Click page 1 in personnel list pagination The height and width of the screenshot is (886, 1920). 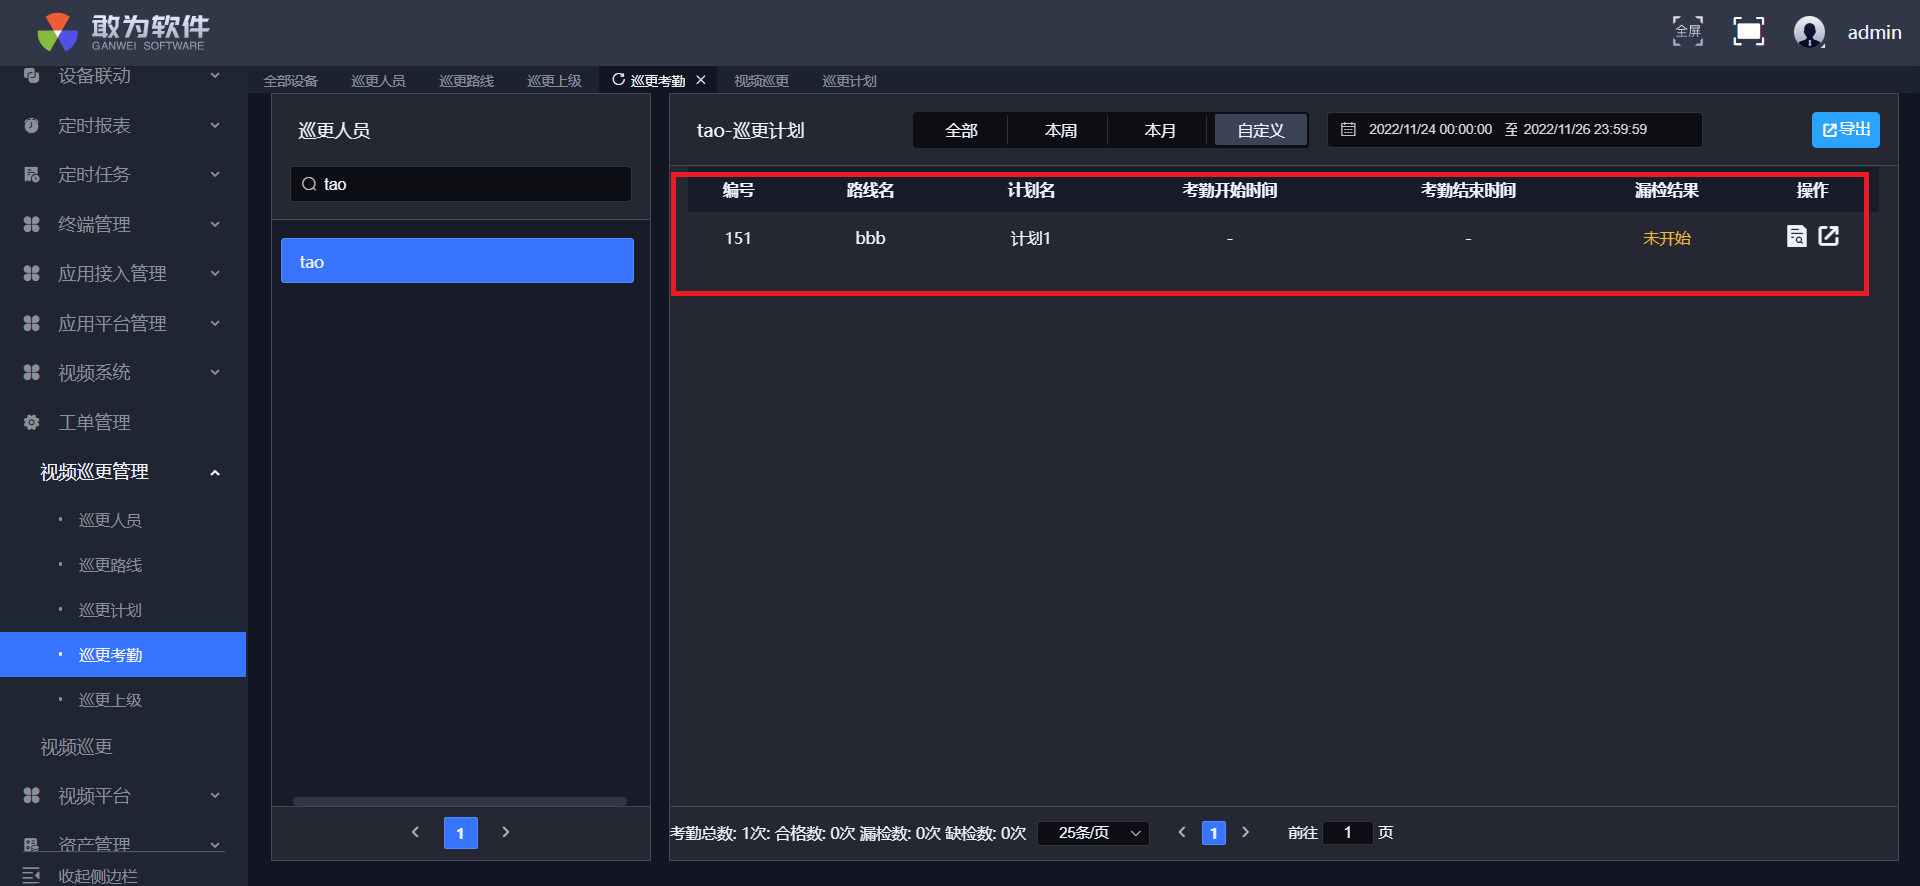pos(460,833)
